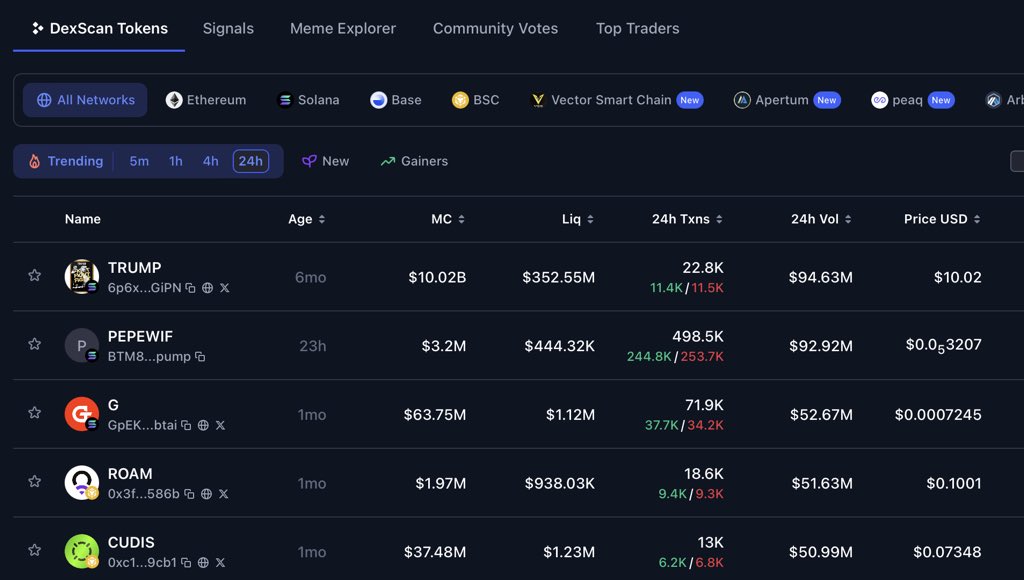Add CUDIS to favorites via star

tap(35, 550)
